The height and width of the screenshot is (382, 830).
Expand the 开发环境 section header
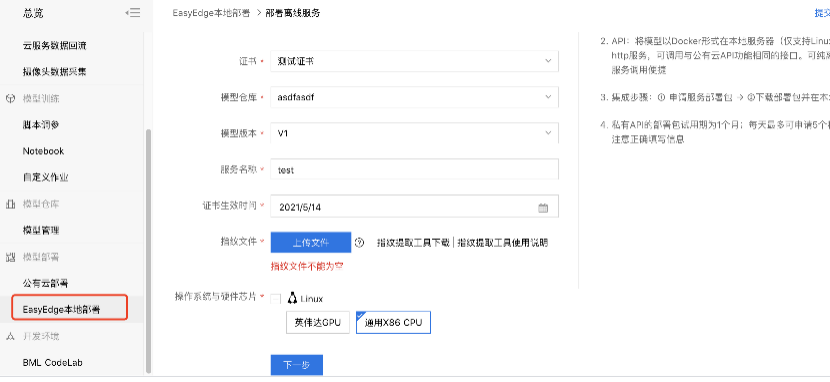point(41,336)
